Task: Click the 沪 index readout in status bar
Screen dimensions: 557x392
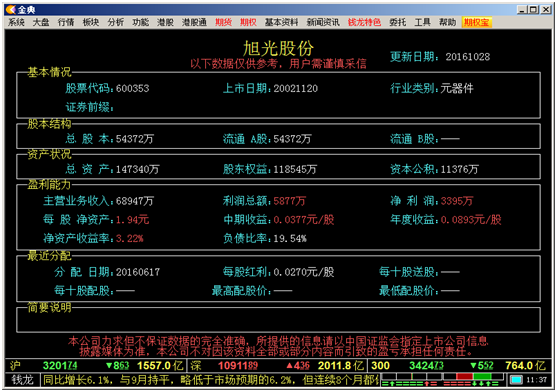Action: (95, 365)
